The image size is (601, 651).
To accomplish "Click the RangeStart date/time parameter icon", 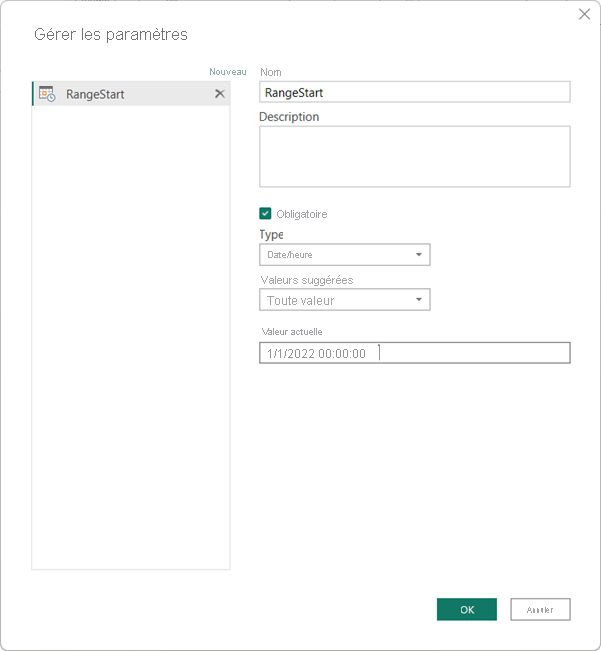I will coord(47,94).
